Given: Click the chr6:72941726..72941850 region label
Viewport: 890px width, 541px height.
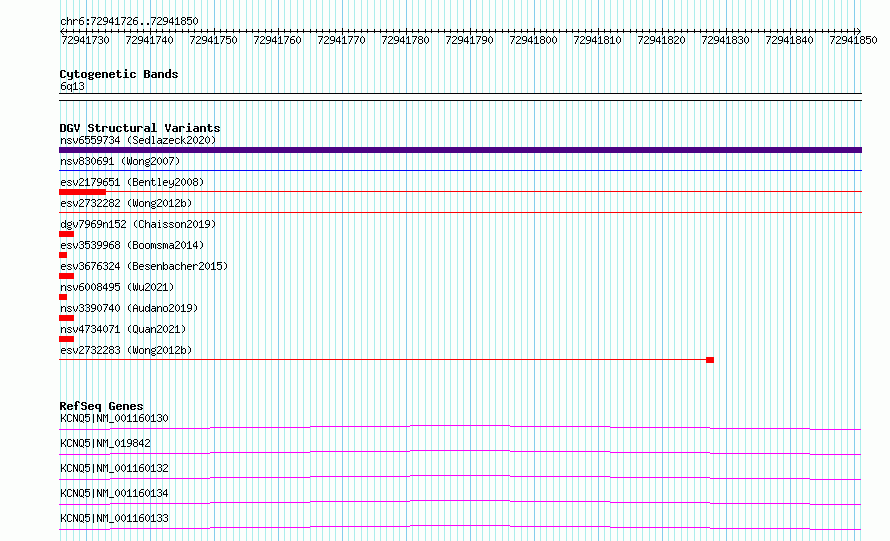Looking at the screenshot, I should pyautogui.click(x=129, y=21).
